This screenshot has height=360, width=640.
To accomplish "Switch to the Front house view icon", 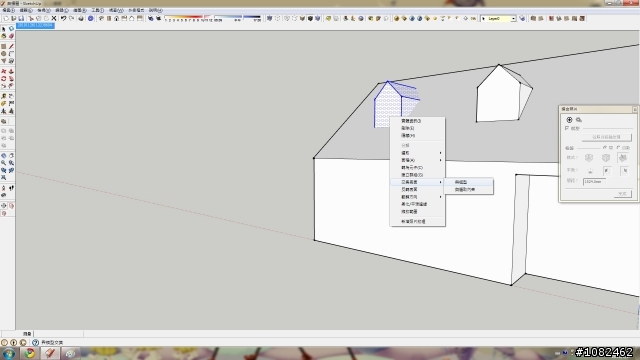I will [x=117, y=18].
